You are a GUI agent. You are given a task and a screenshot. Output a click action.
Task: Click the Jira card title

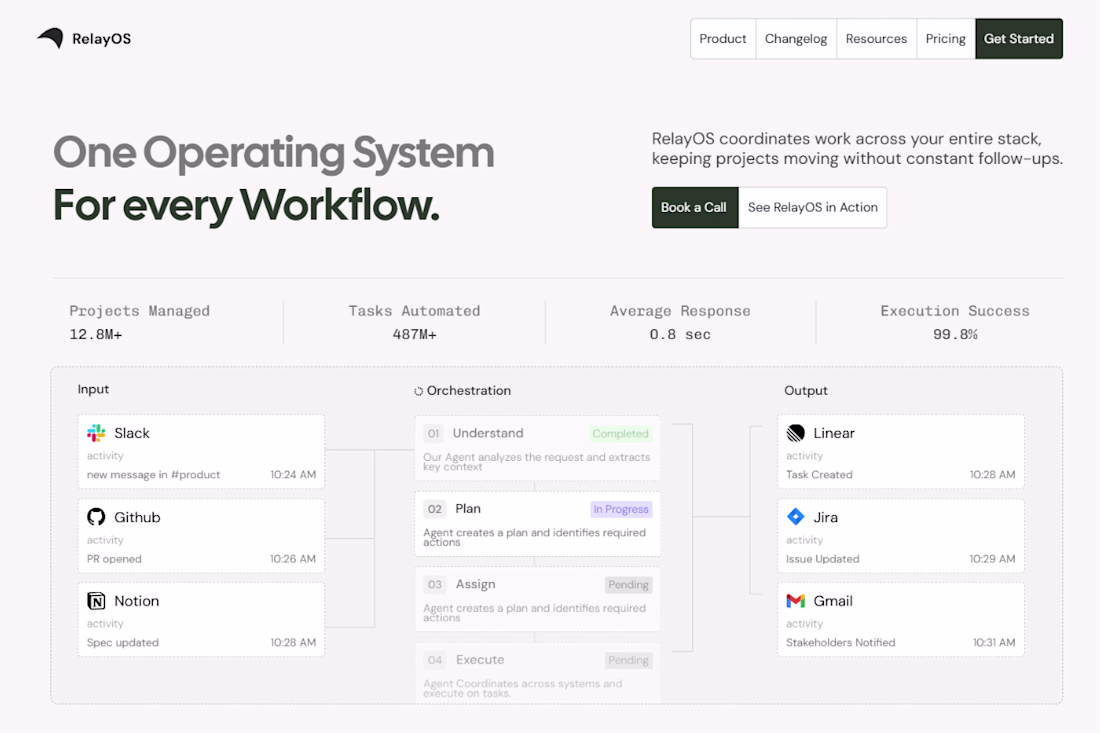click(826, 517)
